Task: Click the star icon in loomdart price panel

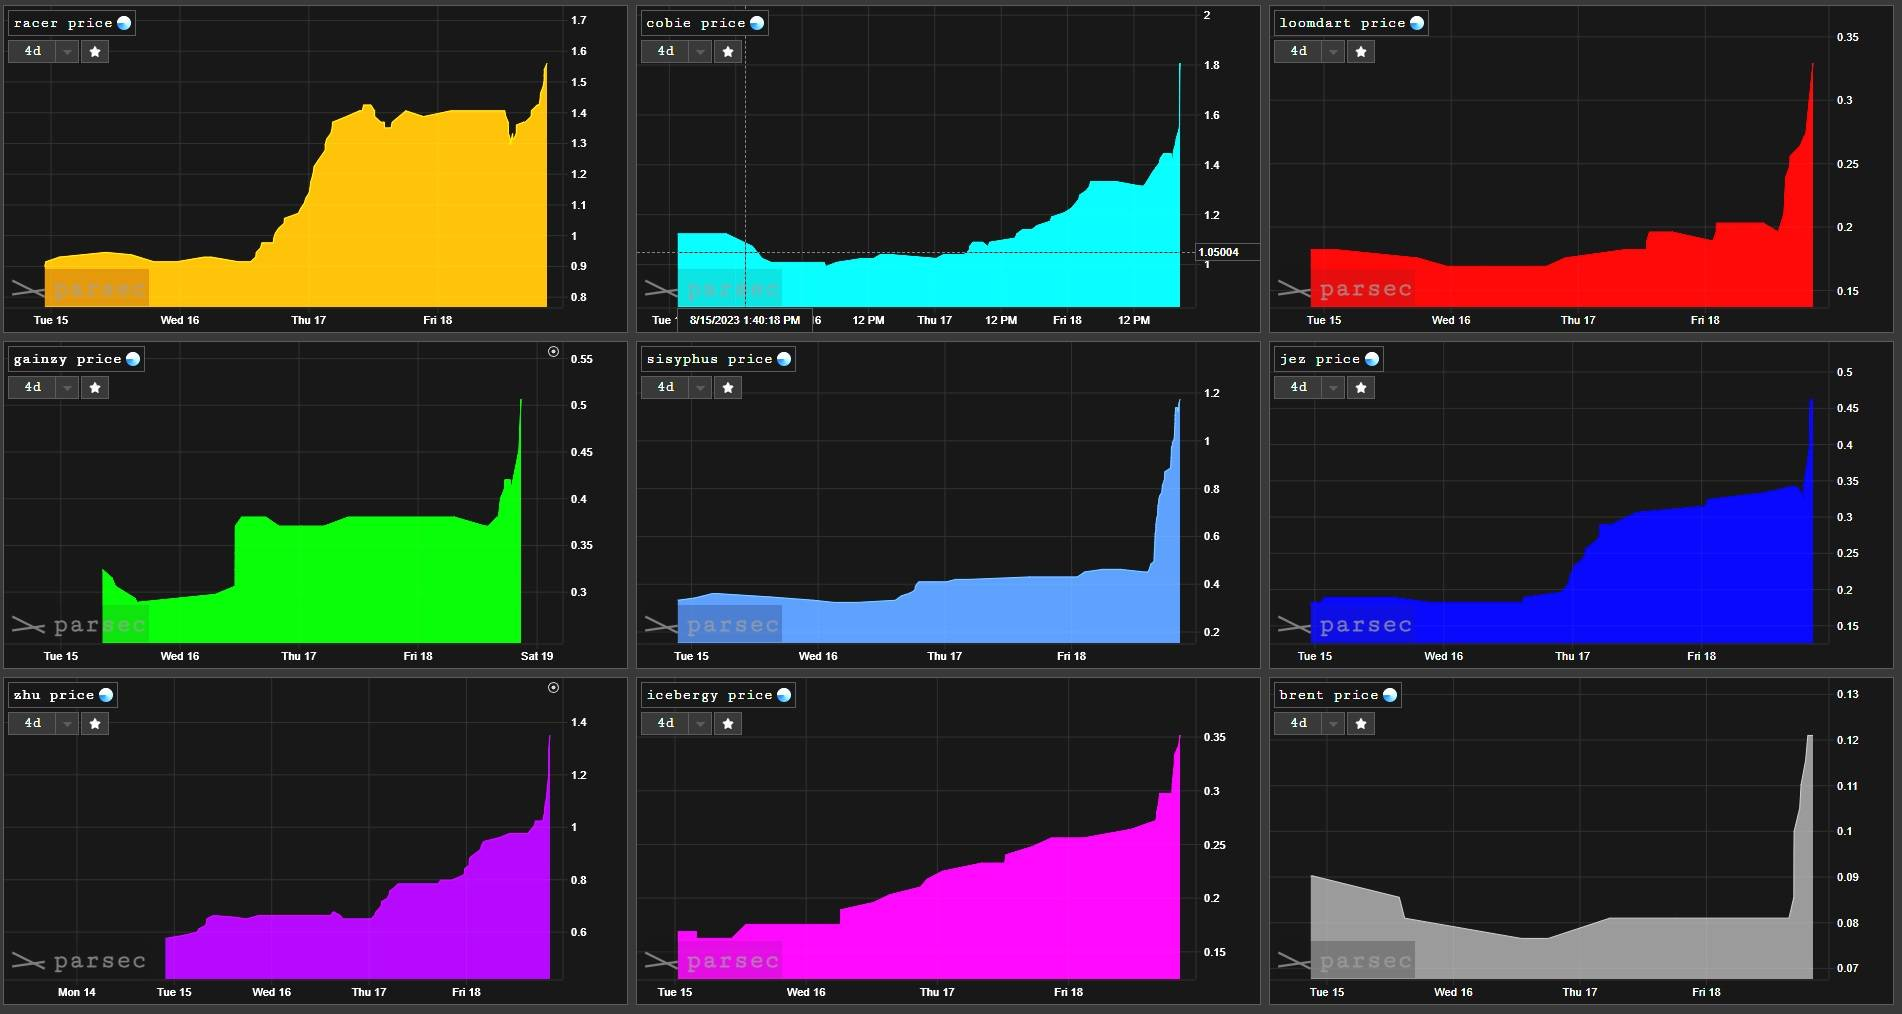Action: (x=1361, y=51)
